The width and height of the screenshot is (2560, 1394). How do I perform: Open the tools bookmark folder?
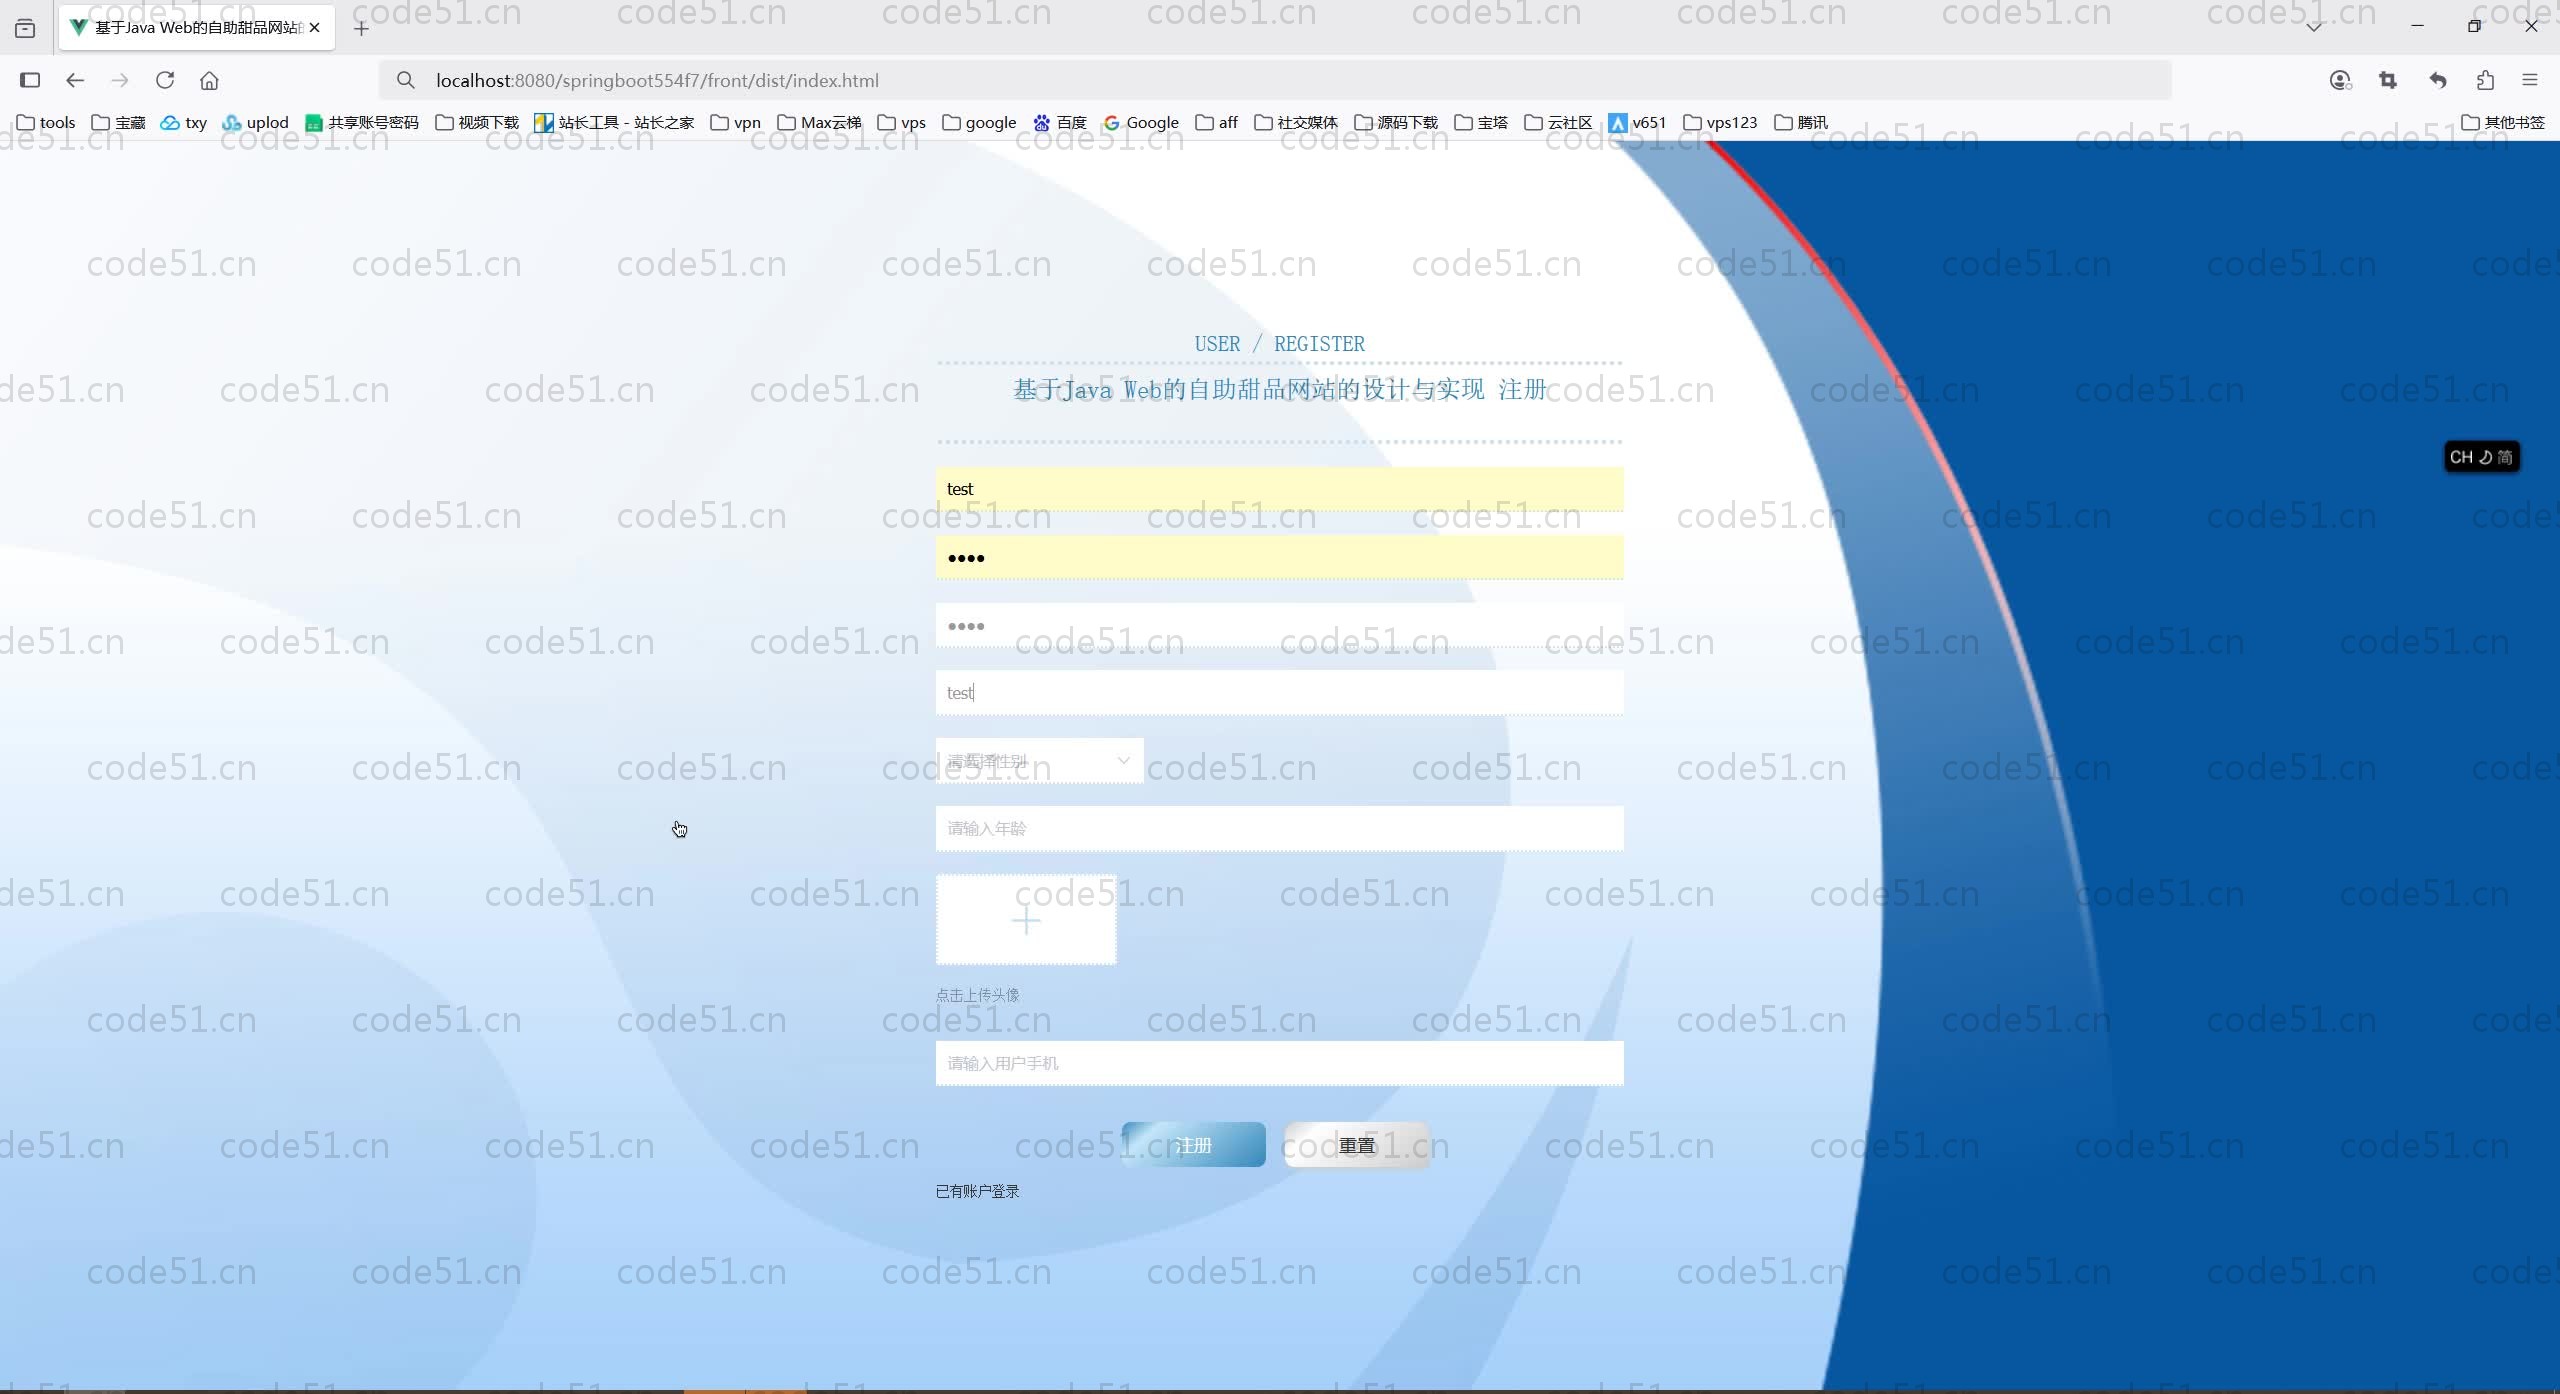point(46,122)
